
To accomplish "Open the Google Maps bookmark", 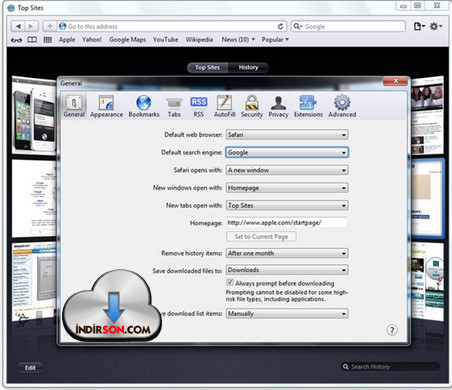I will click(127, 40).
